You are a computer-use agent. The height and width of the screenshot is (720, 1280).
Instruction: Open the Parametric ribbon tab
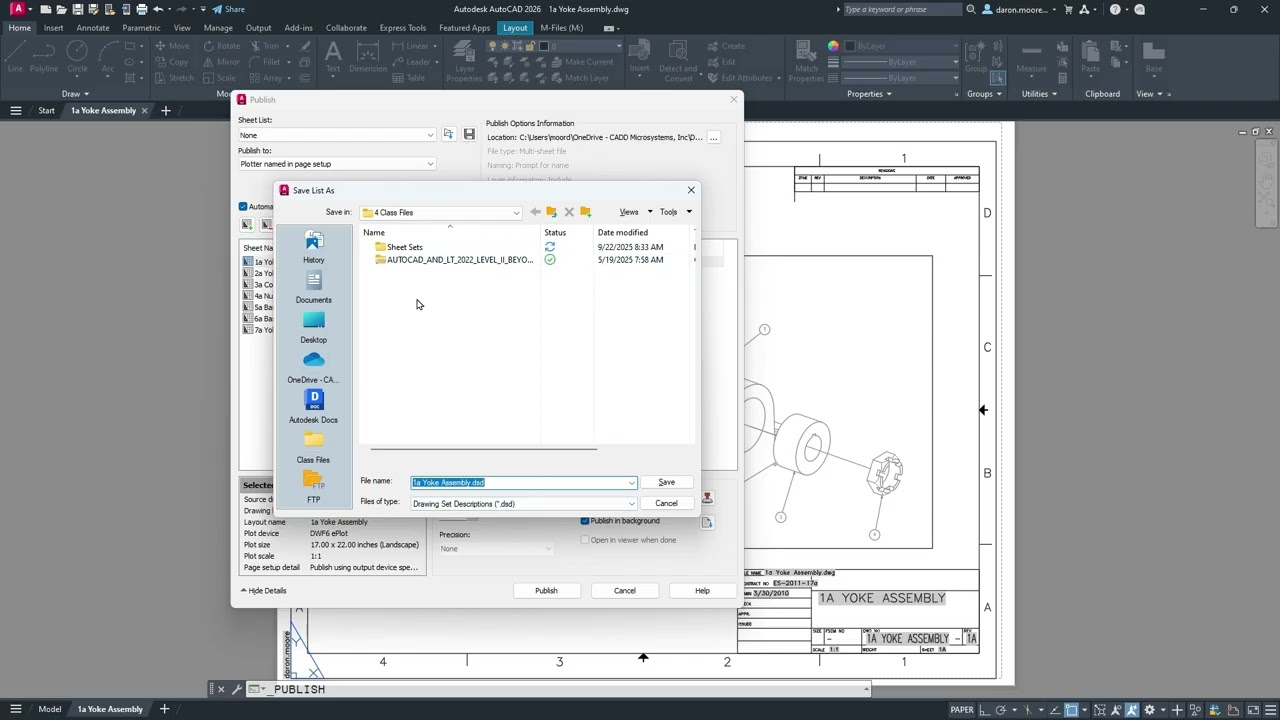(141, 28)
